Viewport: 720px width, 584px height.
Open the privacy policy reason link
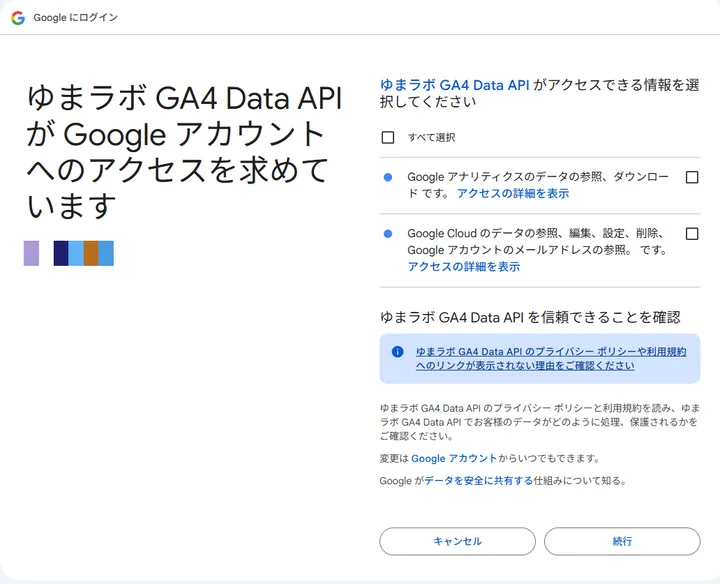coord(551,359)
